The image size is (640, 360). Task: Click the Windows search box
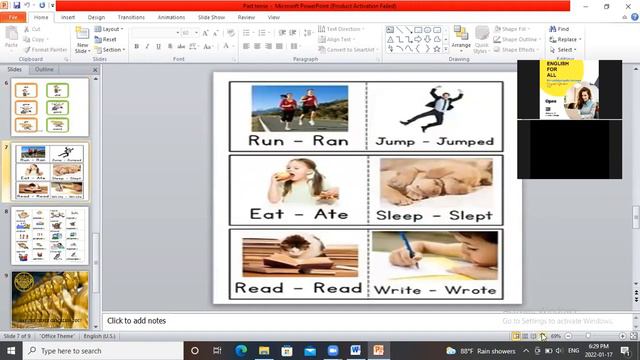(x=103, y=351)
